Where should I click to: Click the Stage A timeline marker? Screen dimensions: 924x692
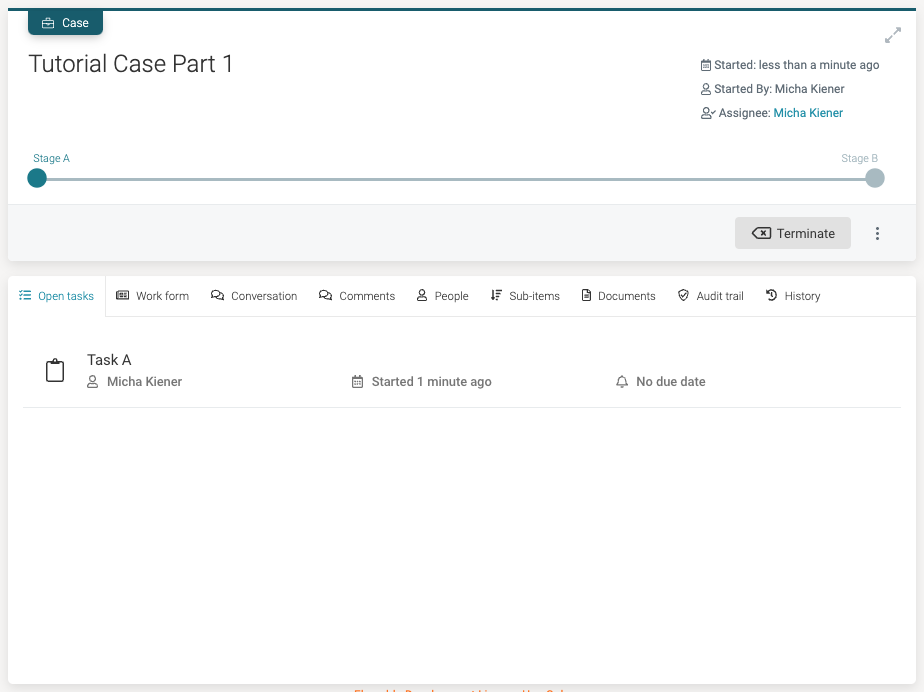point(37,178)
